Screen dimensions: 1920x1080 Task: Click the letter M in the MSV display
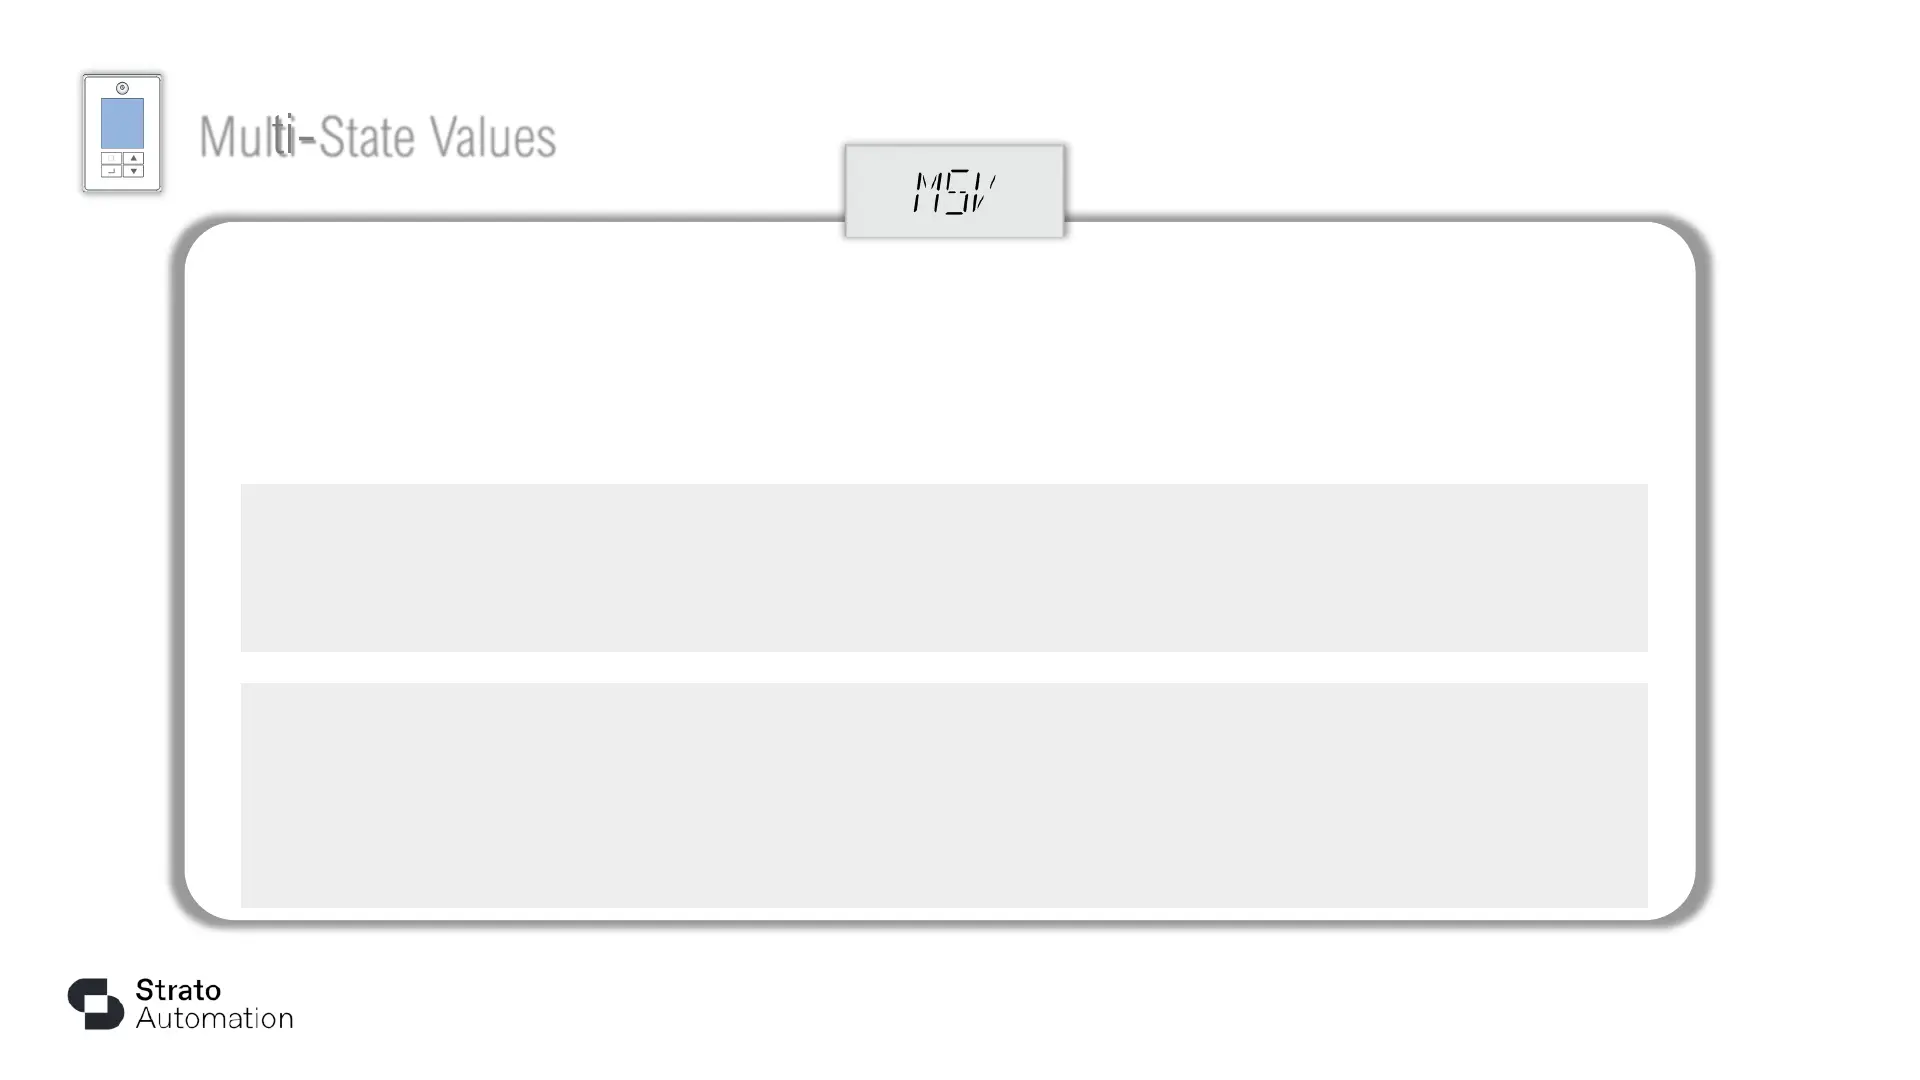tap(927, 192)
